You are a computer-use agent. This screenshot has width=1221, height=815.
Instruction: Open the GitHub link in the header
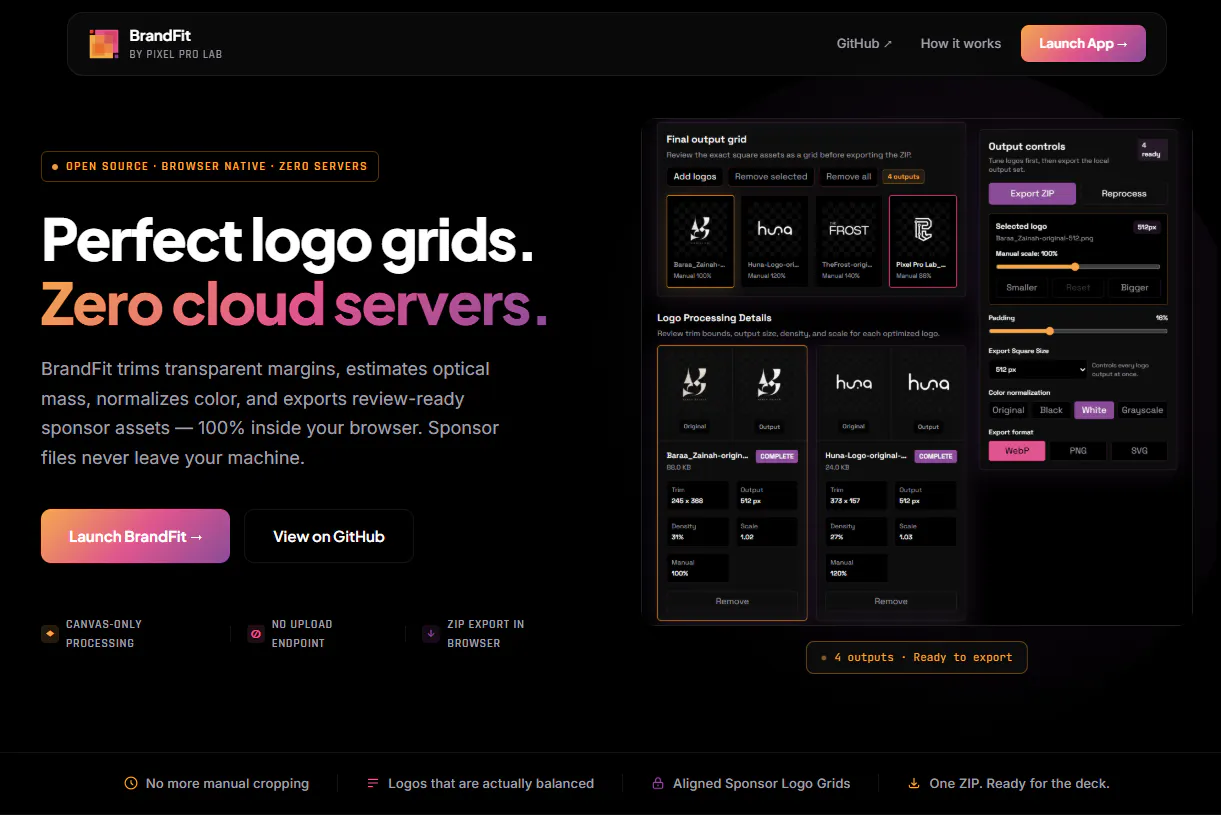point(864,43)
